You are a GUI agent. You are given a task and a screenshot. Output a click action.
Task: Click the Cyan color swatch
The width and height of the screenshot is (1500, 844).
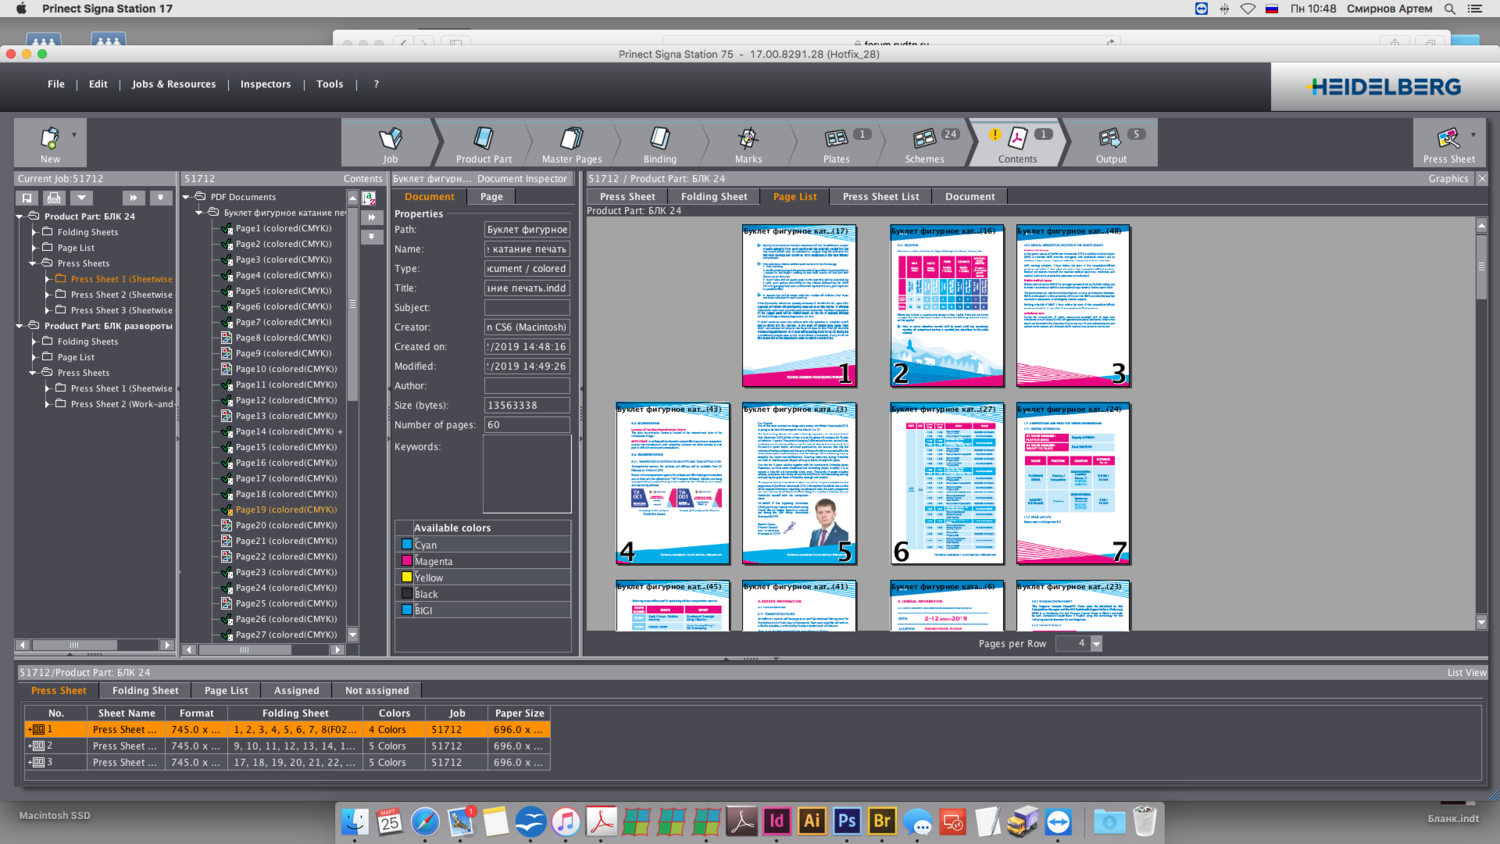click(407, 545)
